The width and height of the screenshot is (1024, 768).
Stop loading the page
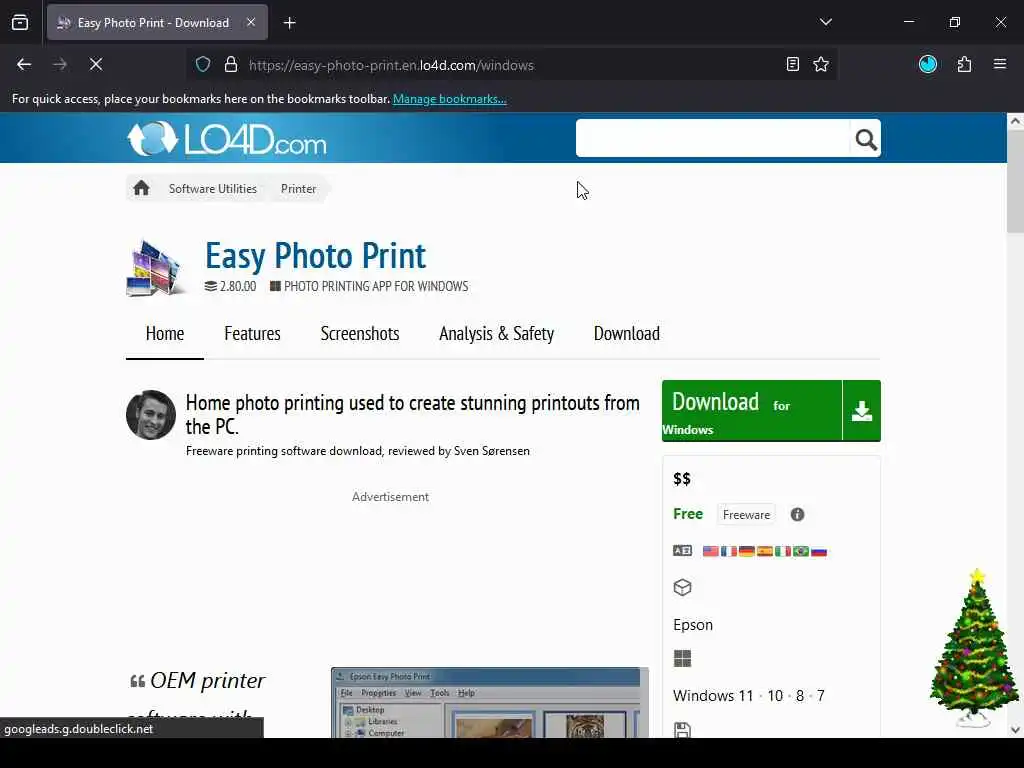click(x=96, y=65)
